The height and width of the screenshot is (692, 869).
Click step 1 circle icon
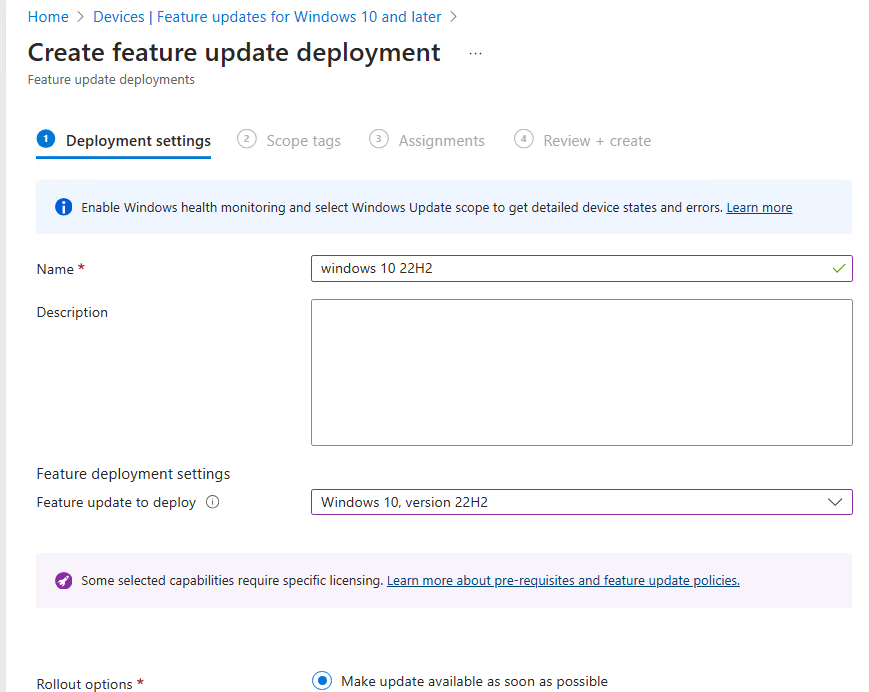(46, 139)
